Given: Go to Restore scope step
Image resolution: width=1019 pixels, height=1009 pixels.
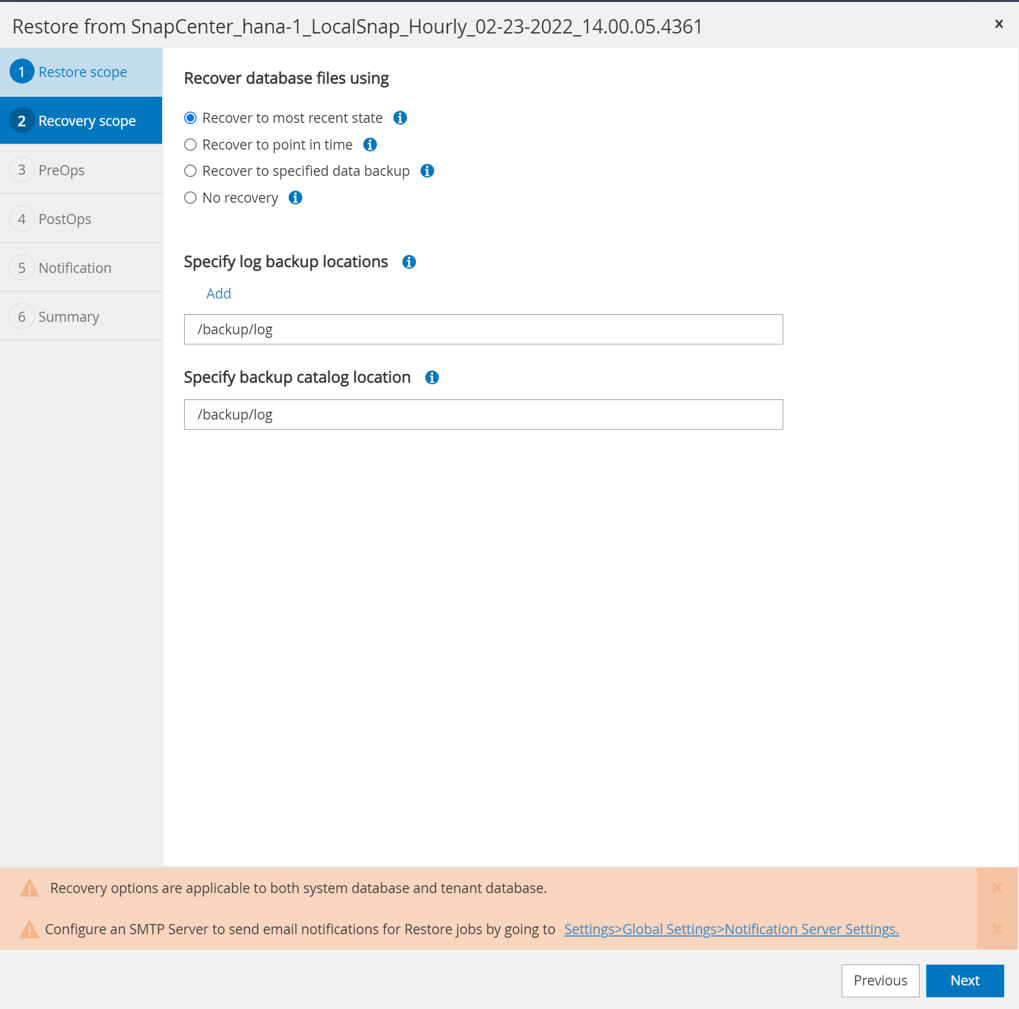Looking at the screenshot, I should pyautogui.click(x=81, y=72).
